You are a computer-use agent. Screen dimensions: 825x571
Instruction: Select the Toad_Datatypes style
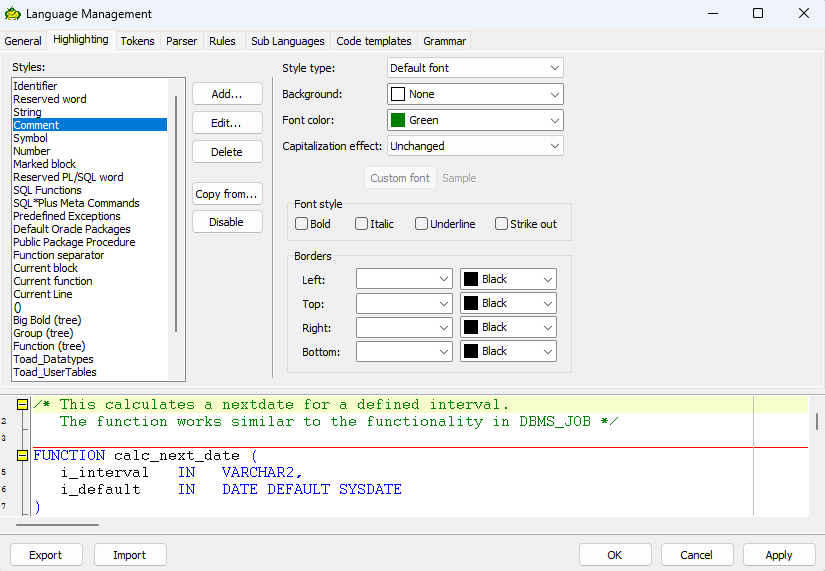point(90,359)
